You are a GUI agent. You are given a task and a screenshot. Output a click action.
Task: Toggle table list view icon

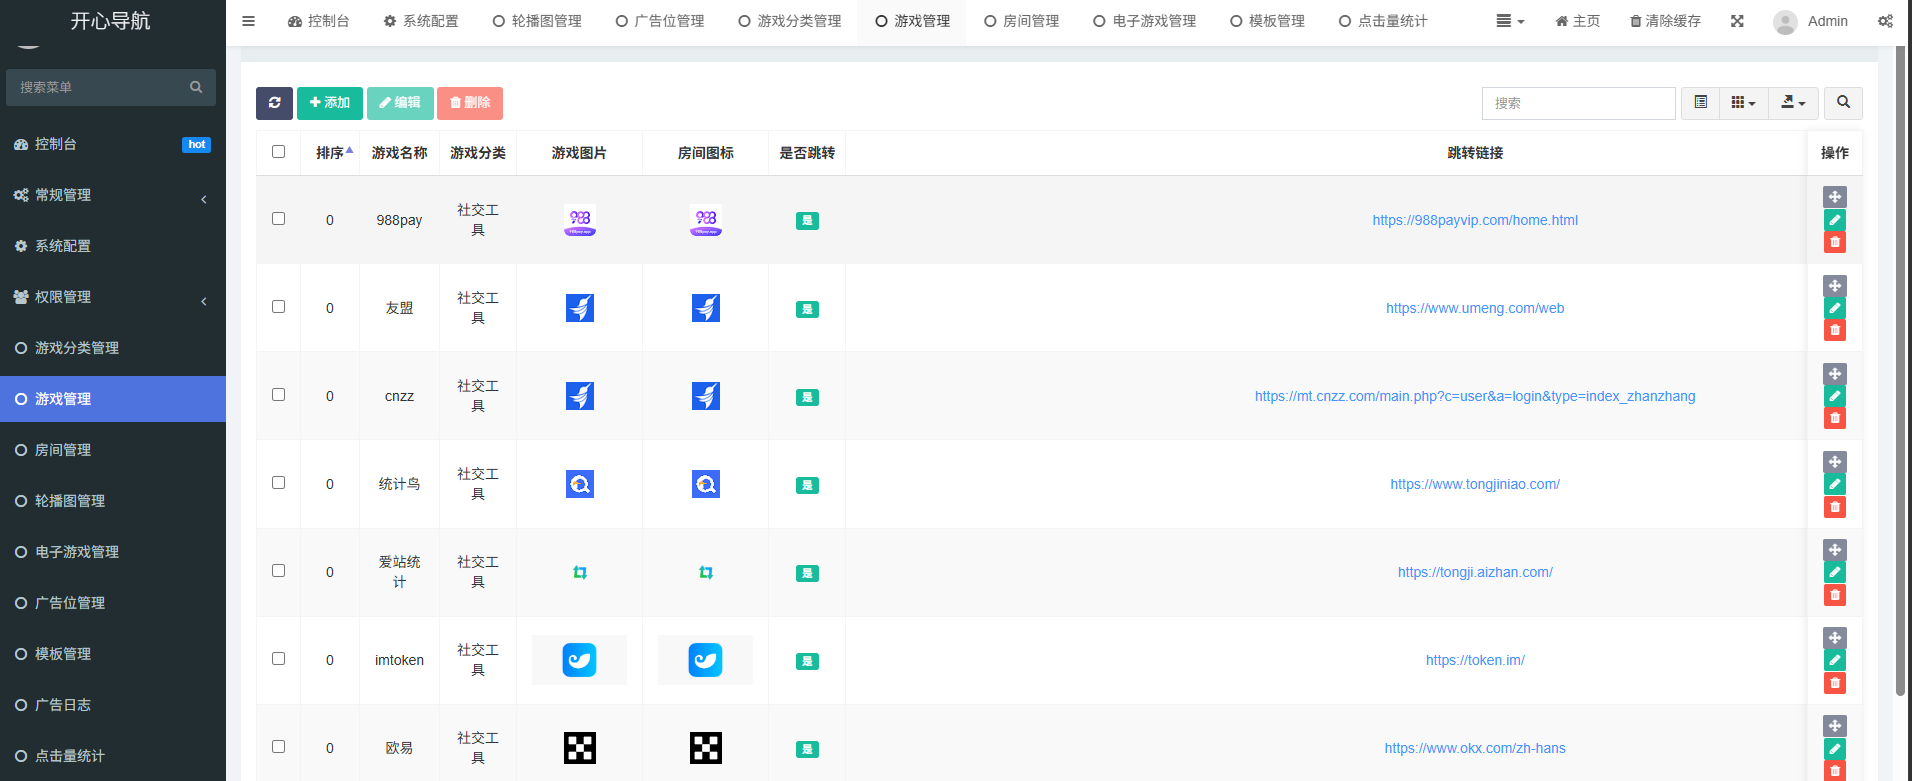1700,103
